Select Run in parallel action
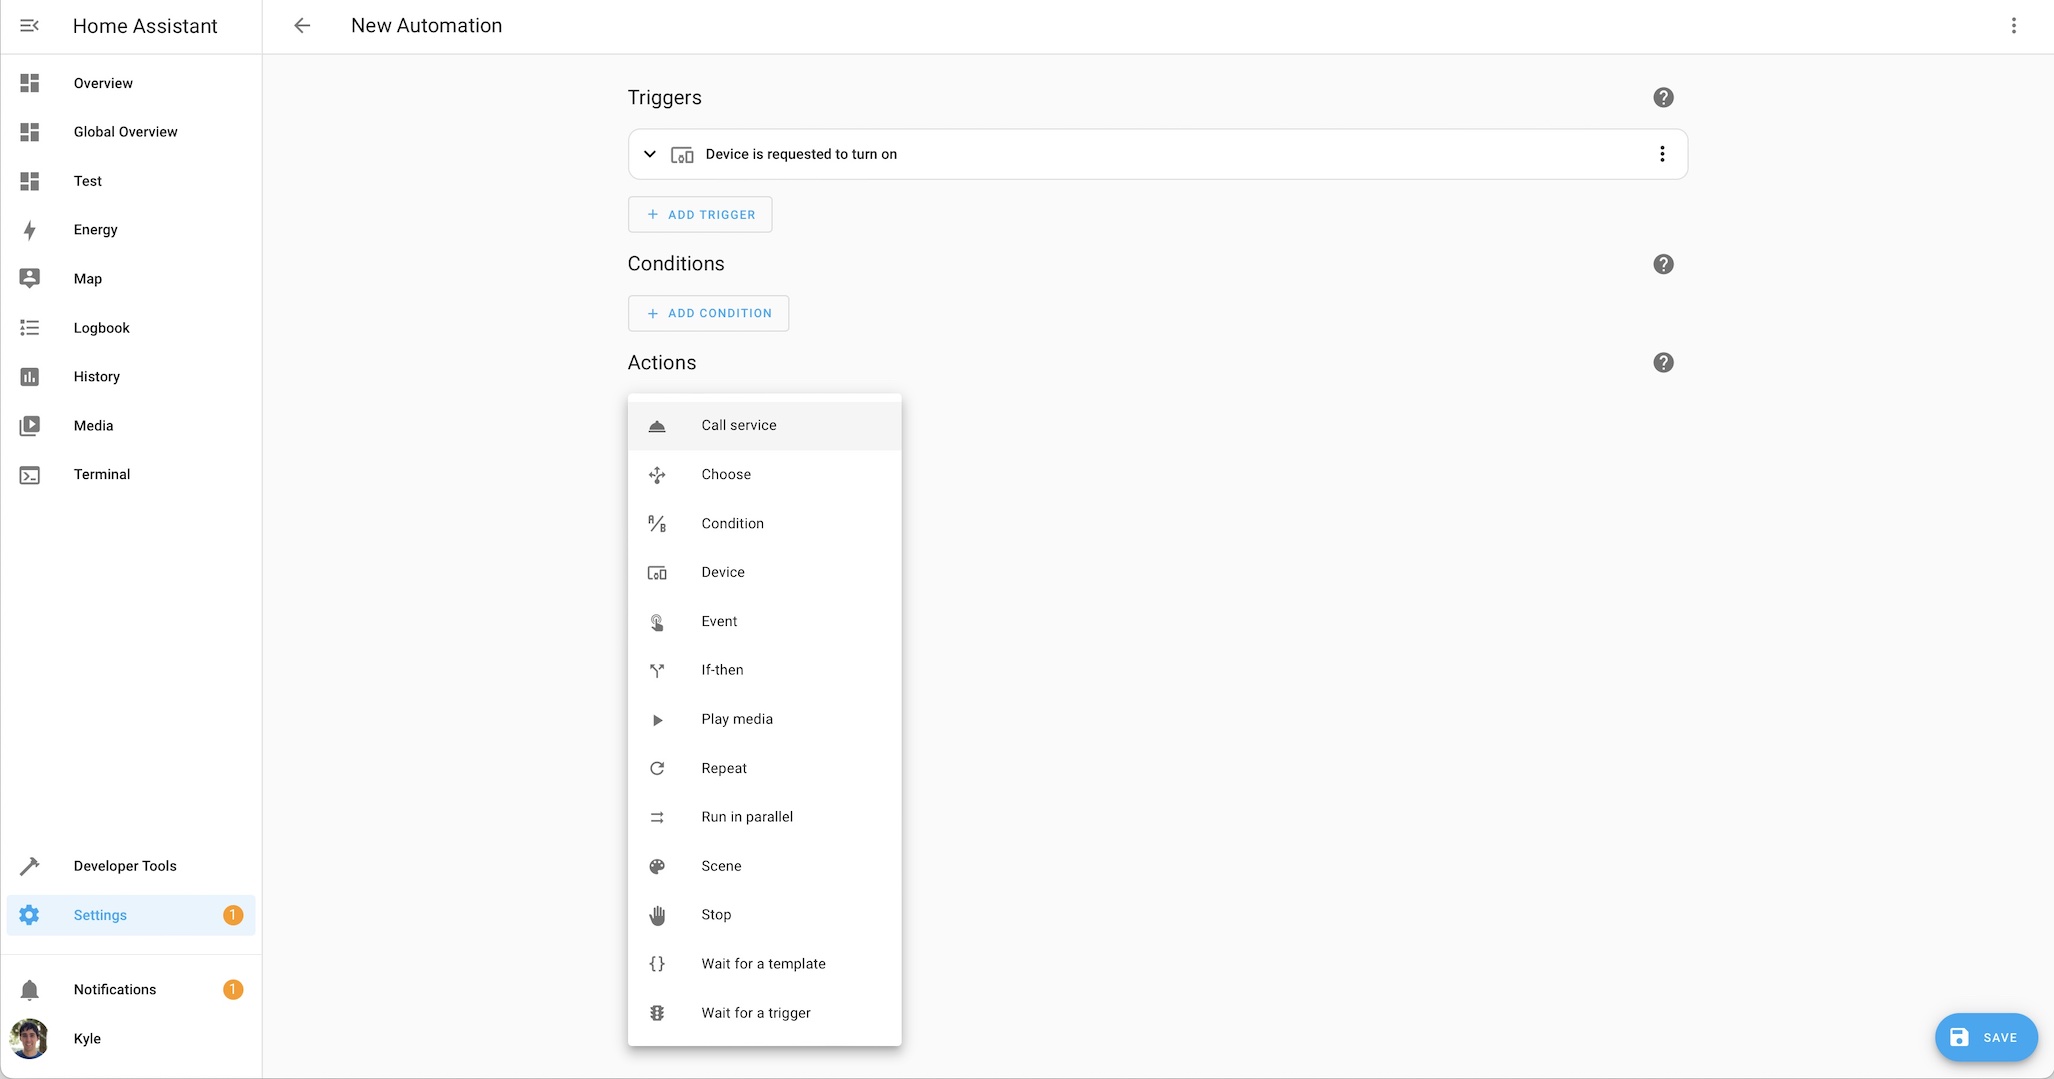Viewport: 2054px width, 1079px height. tap(765, 818)
